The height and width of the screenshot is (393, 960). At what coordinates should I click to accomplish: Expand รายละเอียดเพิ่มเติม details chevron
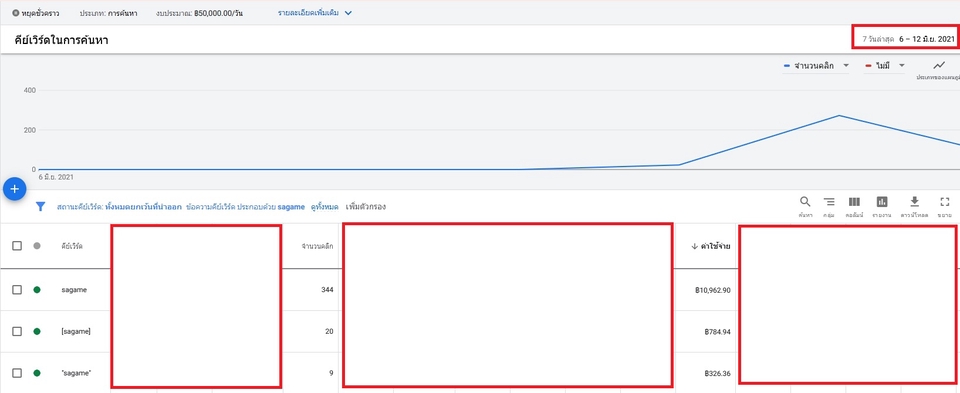click(348, 13)
